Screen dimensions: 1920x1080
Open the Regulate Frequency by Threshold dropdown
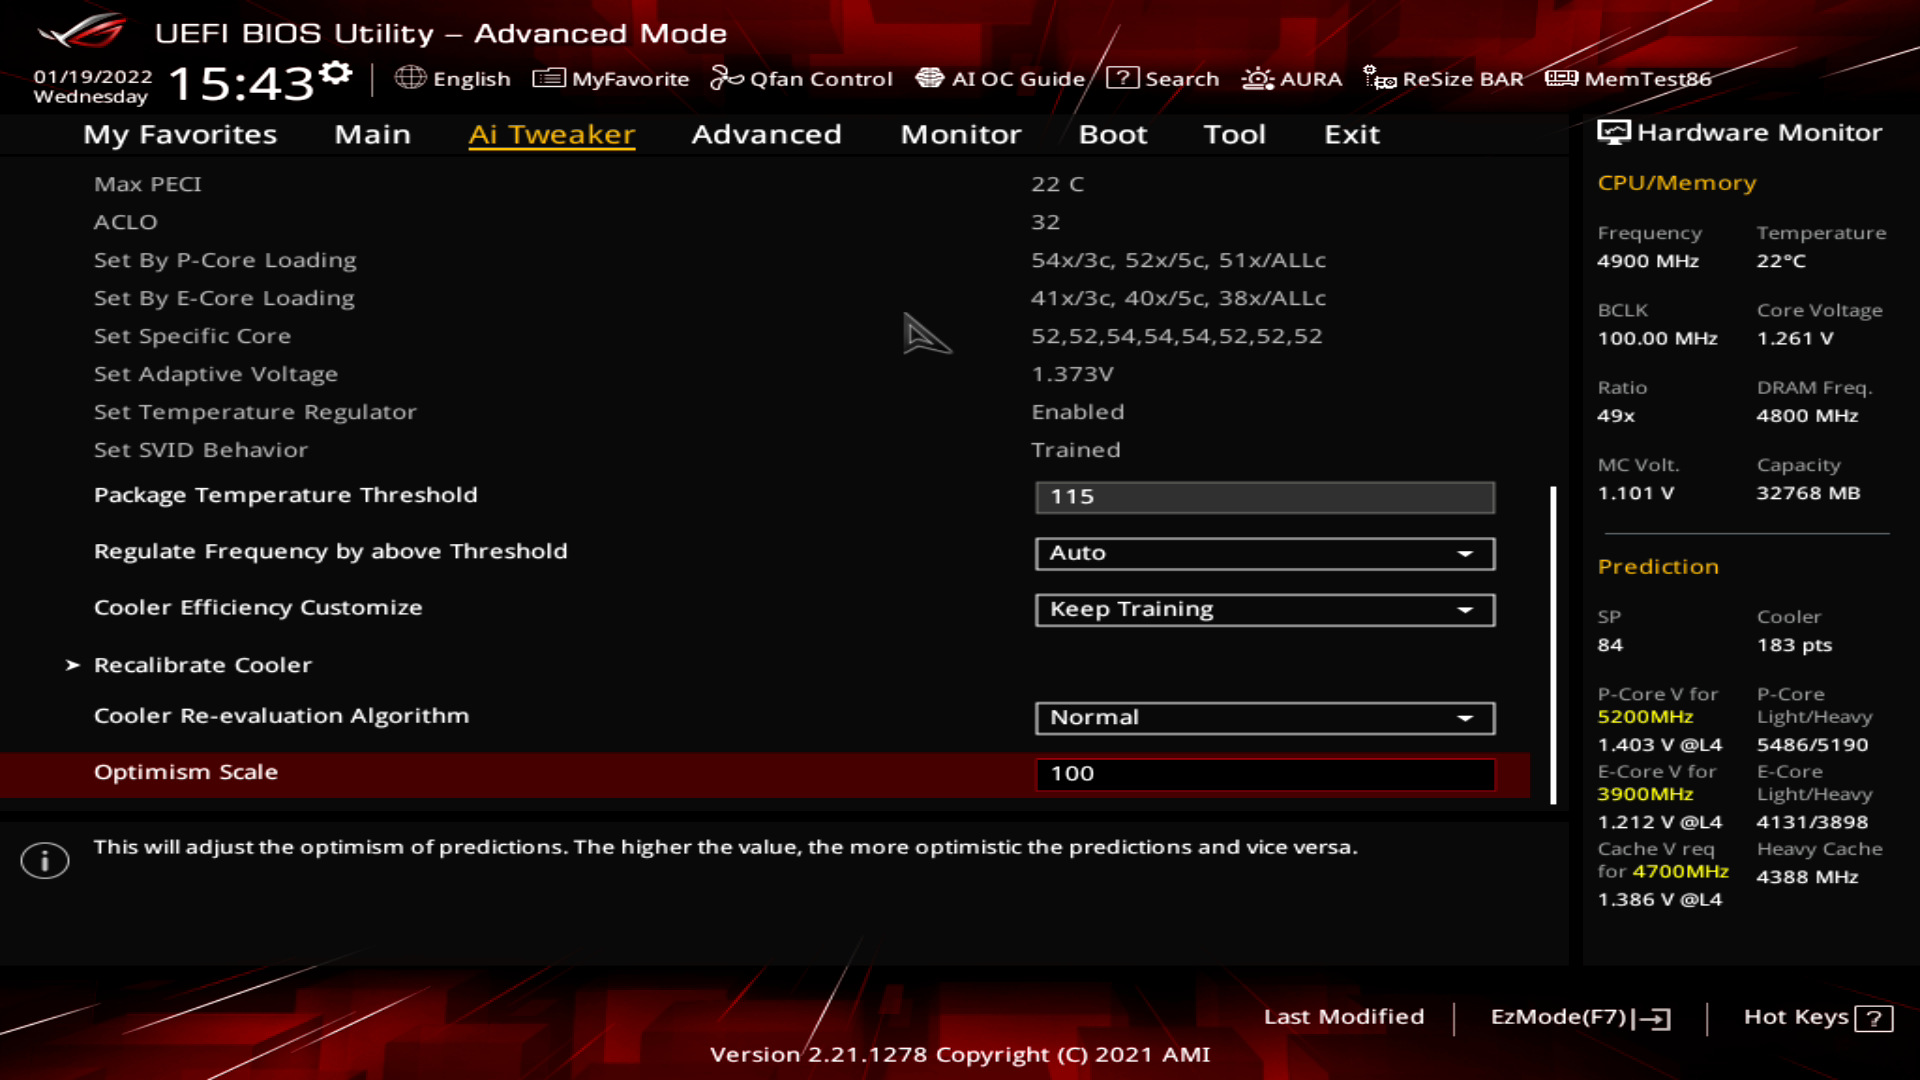pos(1264,553)
